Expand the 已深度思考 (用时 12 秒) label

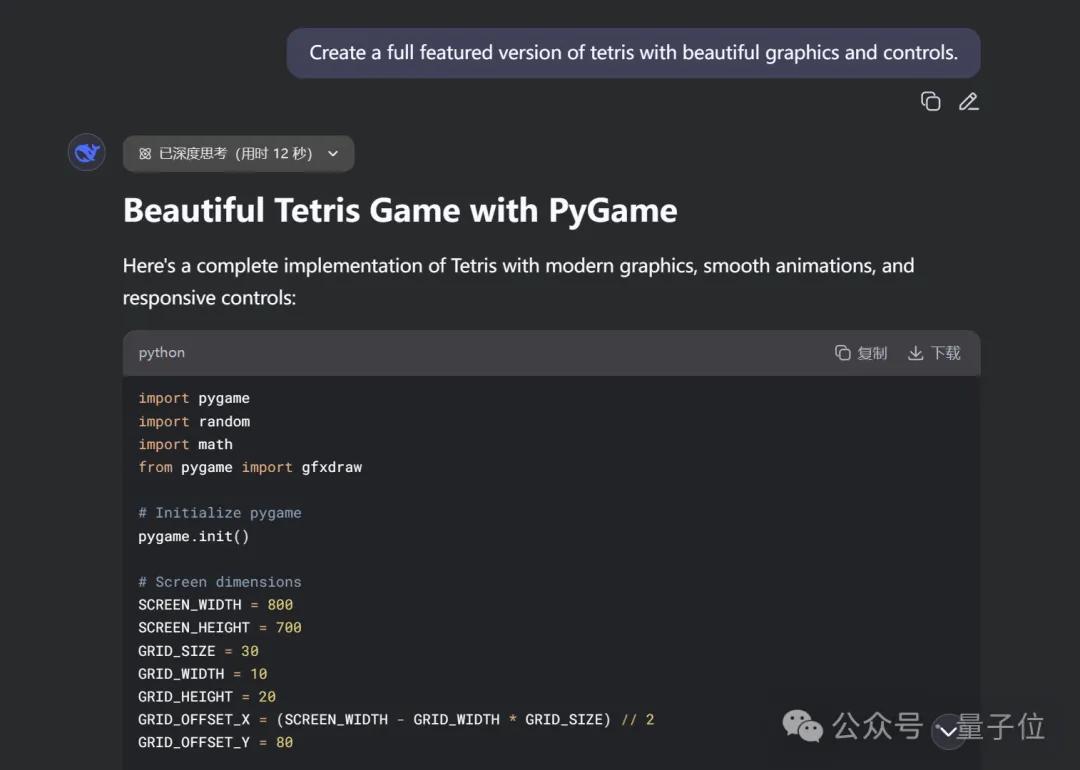pos(235,154)
